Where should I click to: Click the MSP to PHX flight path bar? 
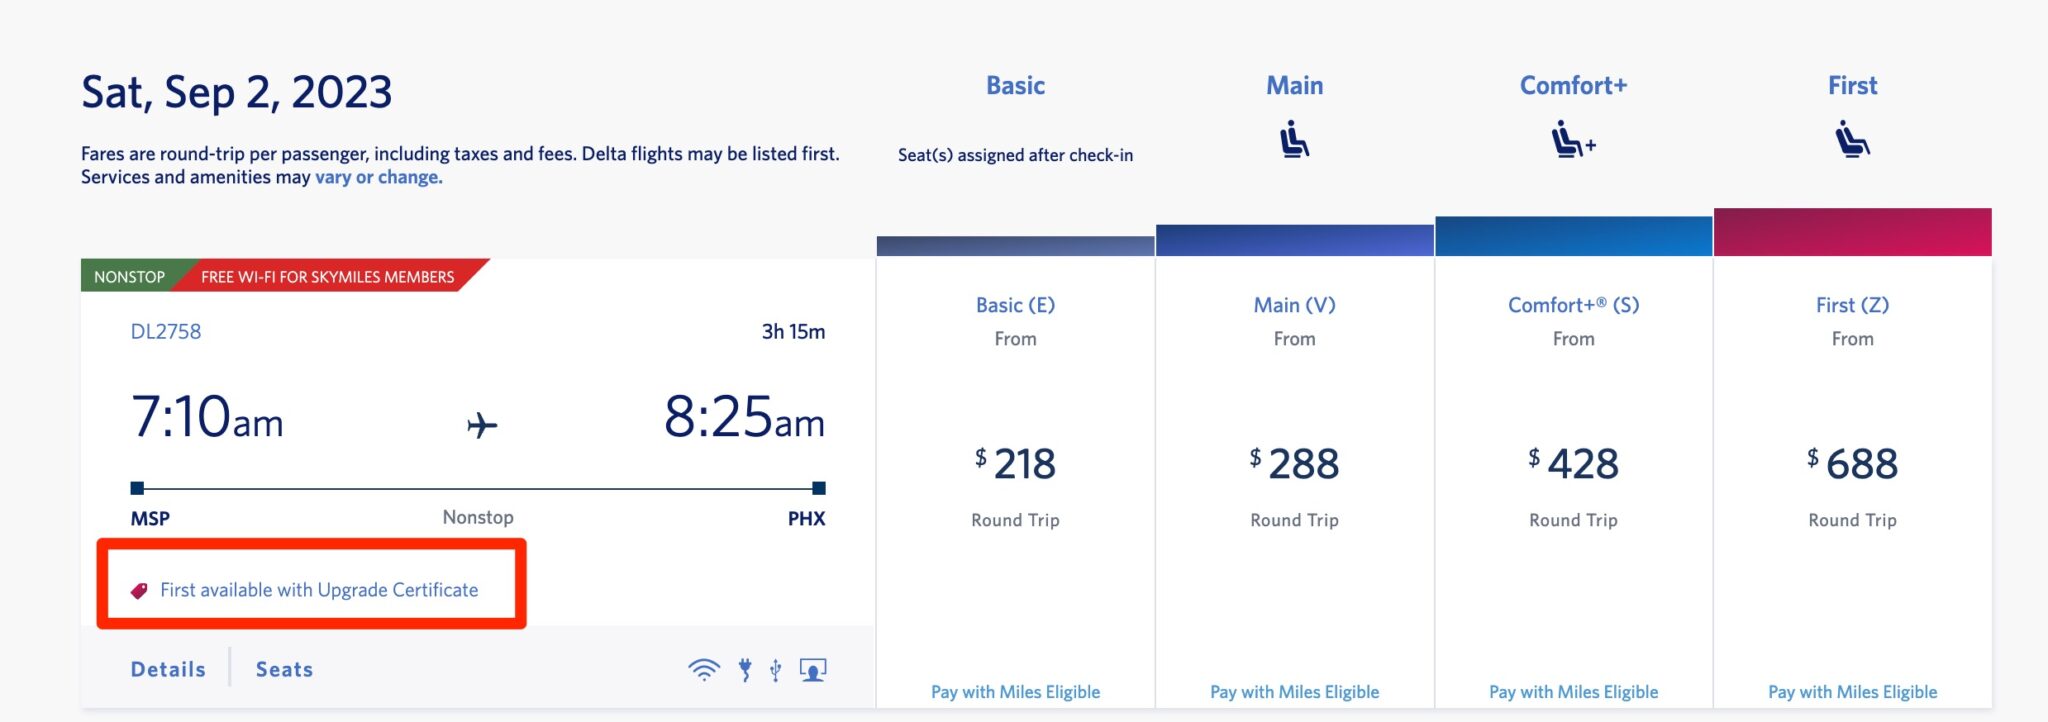[x=479, y=489]
